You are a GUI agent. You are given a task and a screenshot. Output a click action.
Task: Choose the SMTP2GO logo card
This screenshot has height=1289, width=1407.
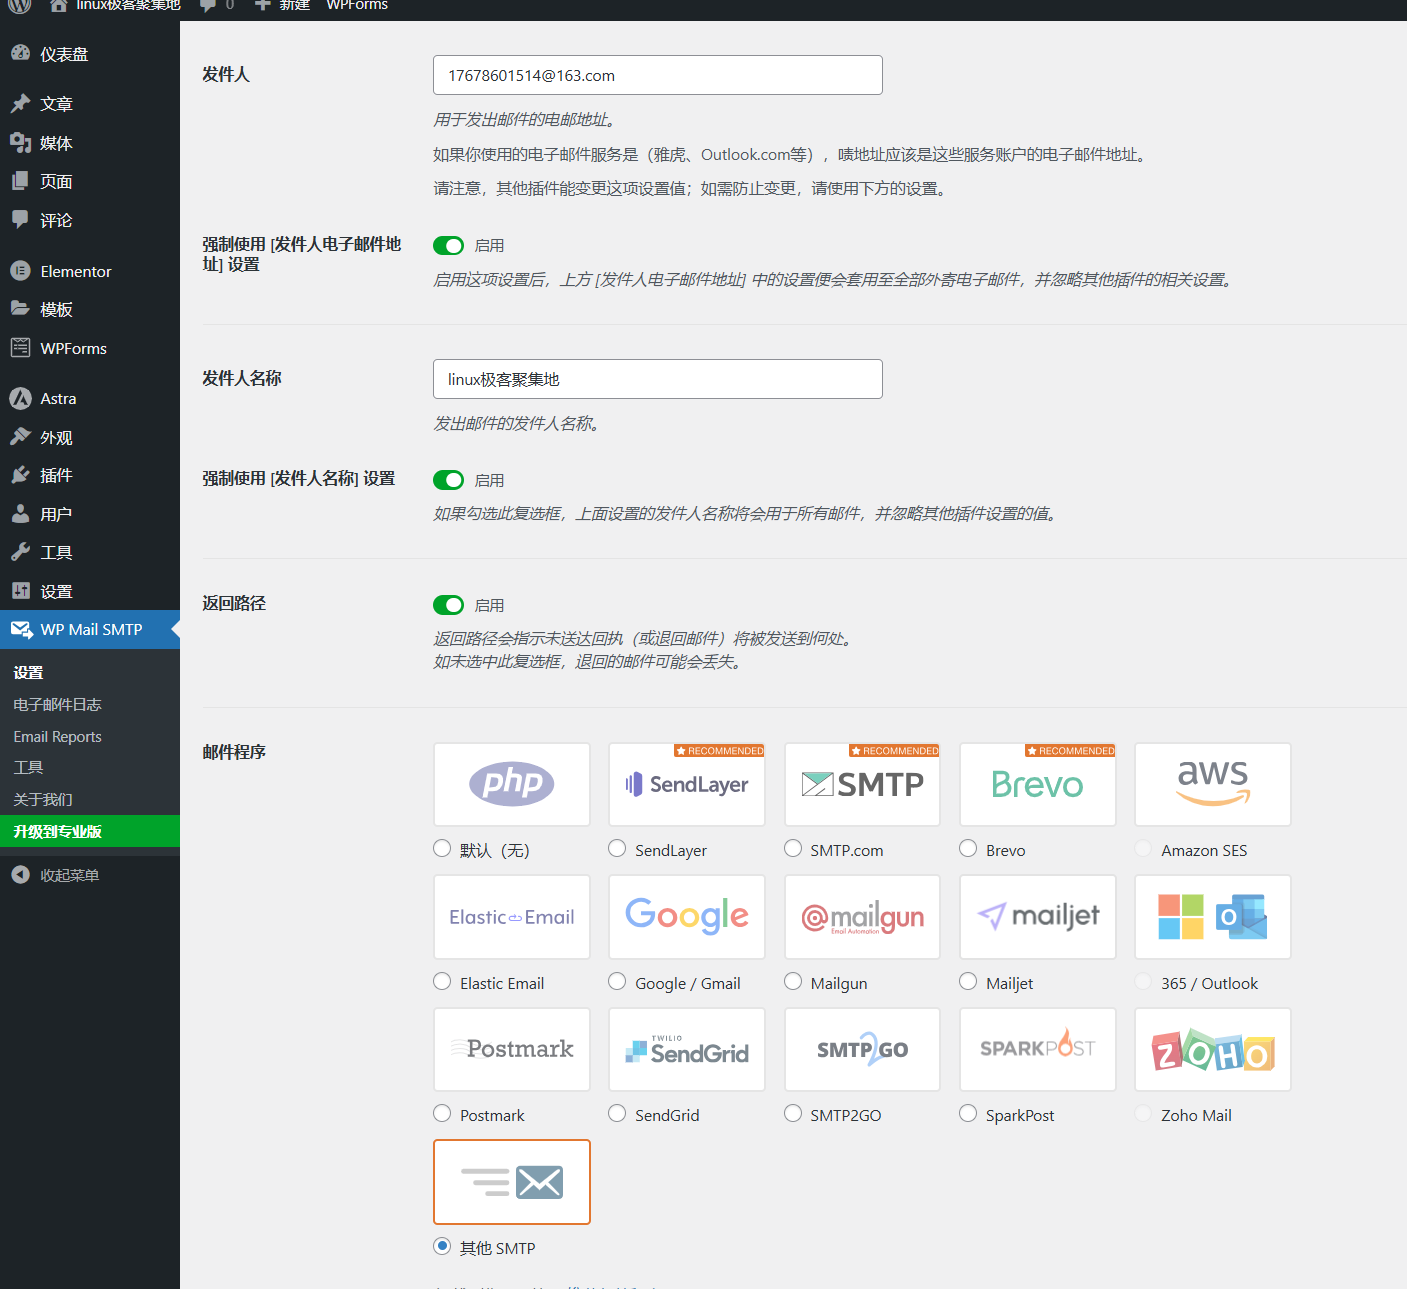point(862,1049)
